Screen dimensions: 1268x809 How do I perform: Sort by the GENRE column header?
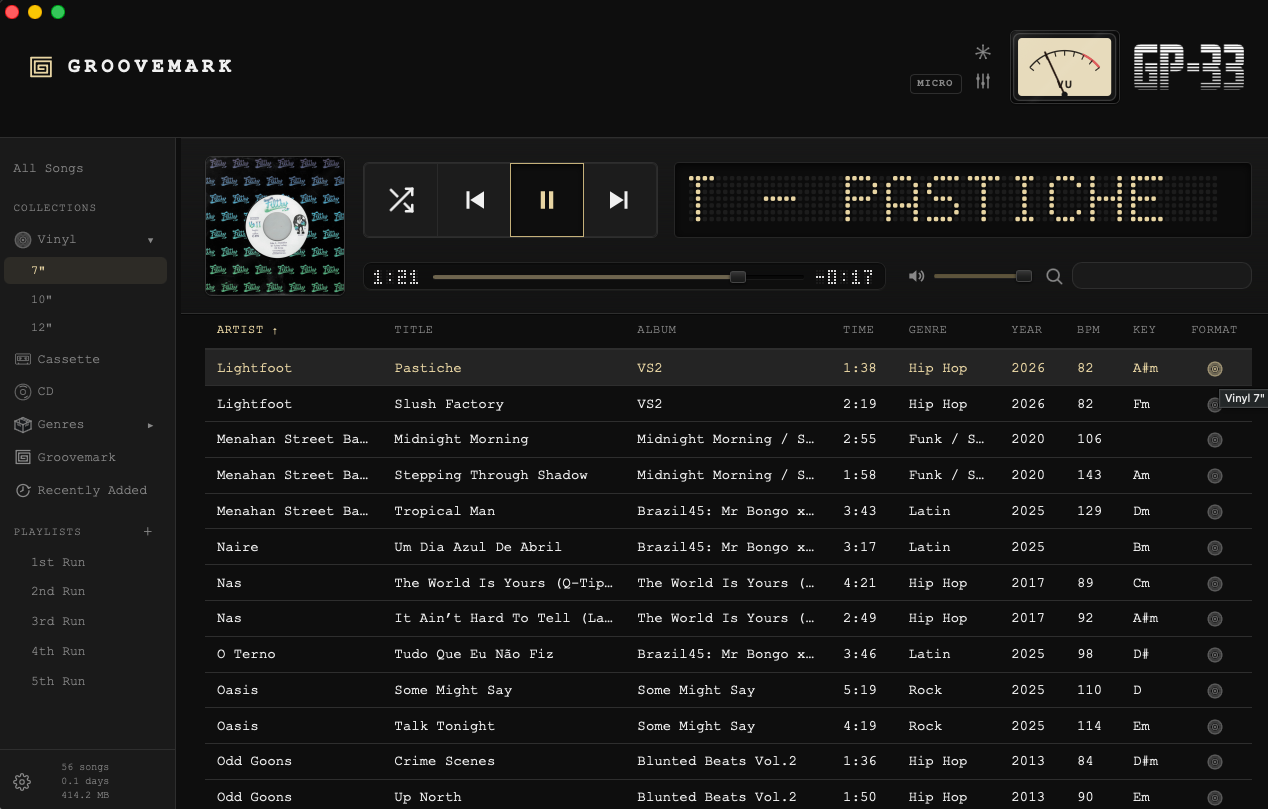(x=927, y=330)
